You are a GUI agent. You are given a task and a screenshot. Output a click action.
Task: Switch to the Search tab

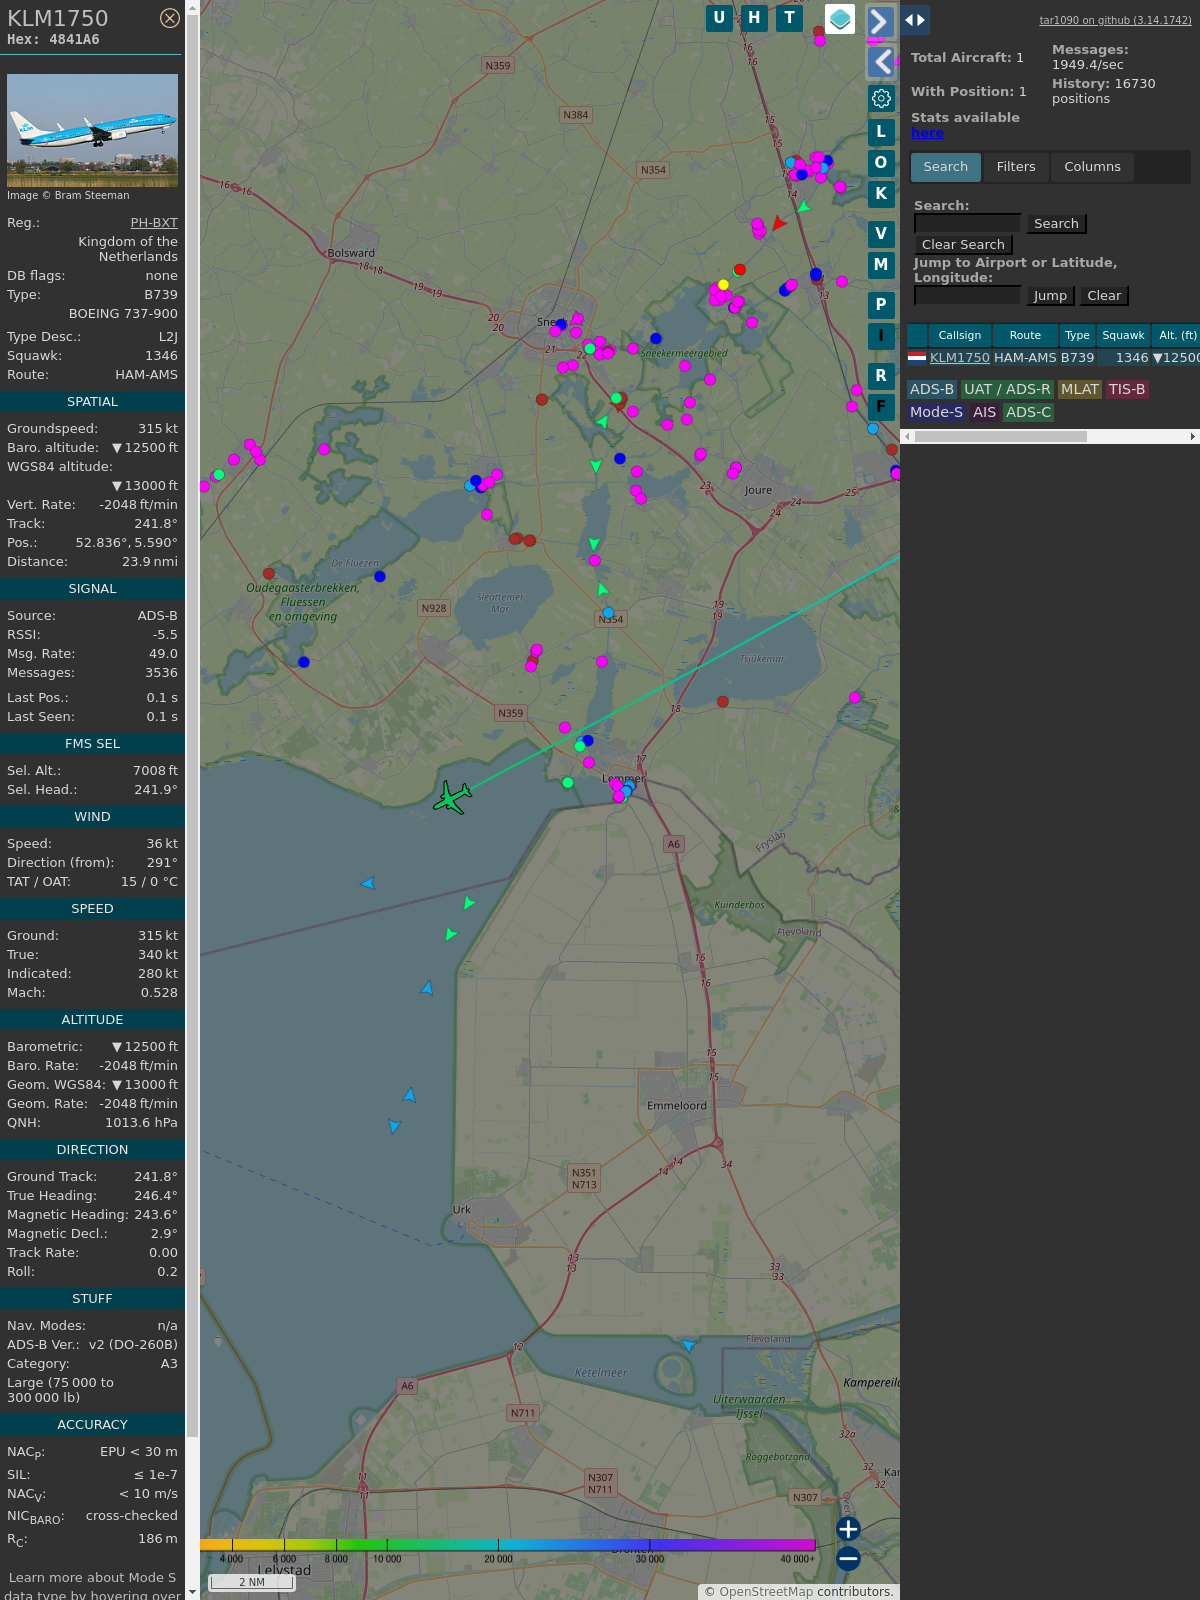(x=946, y=167)
